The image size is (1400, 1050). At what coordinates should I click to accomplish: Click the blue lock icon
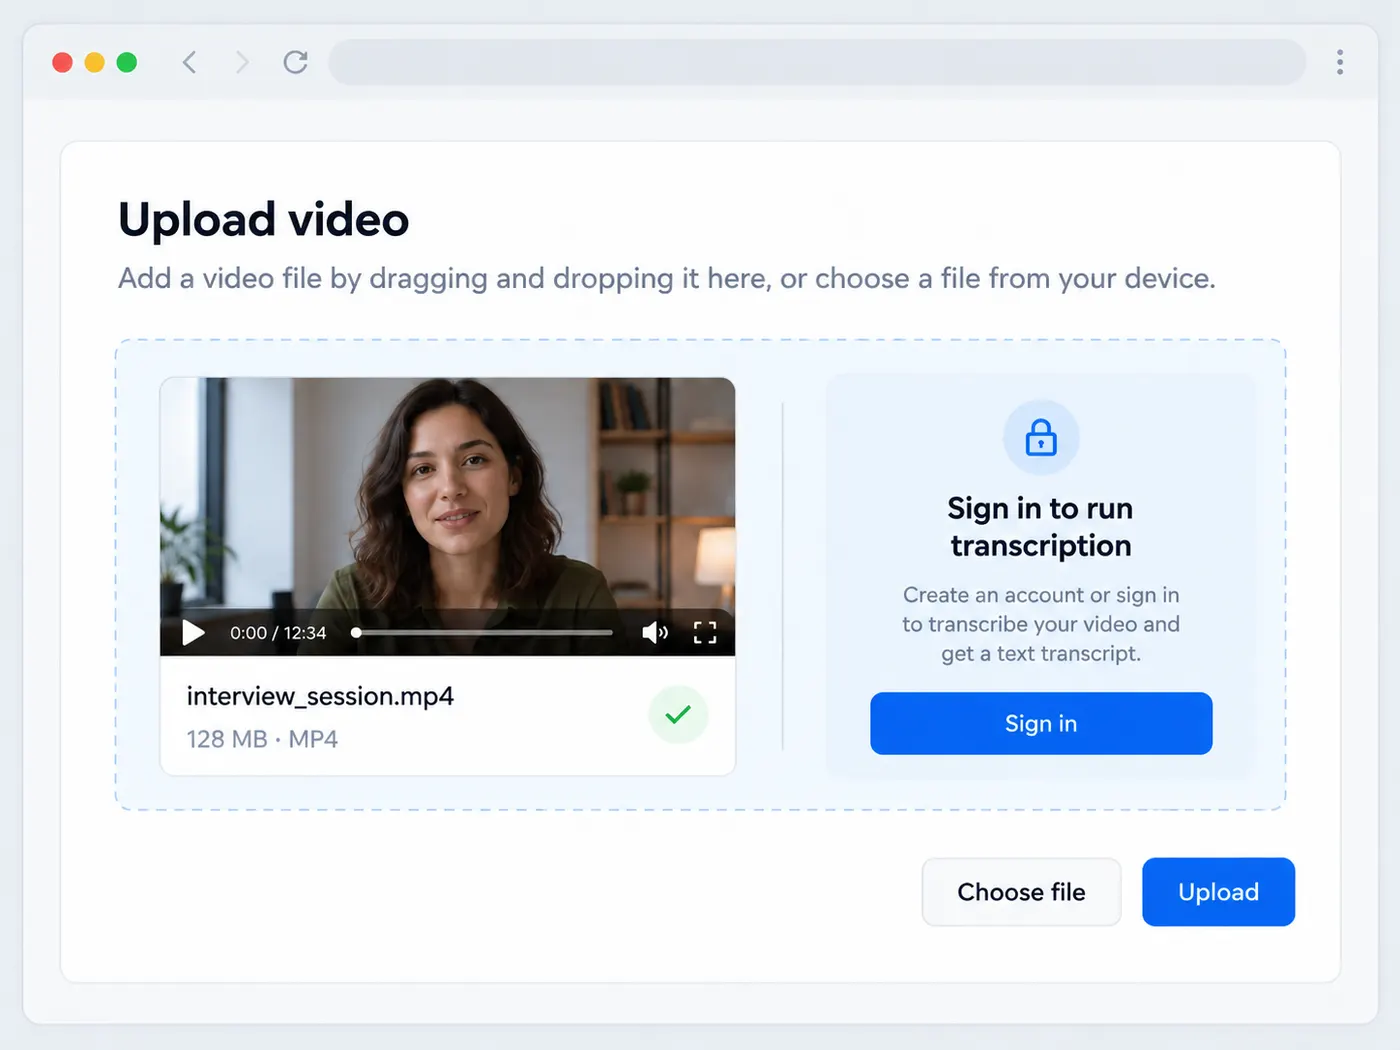coord(1041,438)
